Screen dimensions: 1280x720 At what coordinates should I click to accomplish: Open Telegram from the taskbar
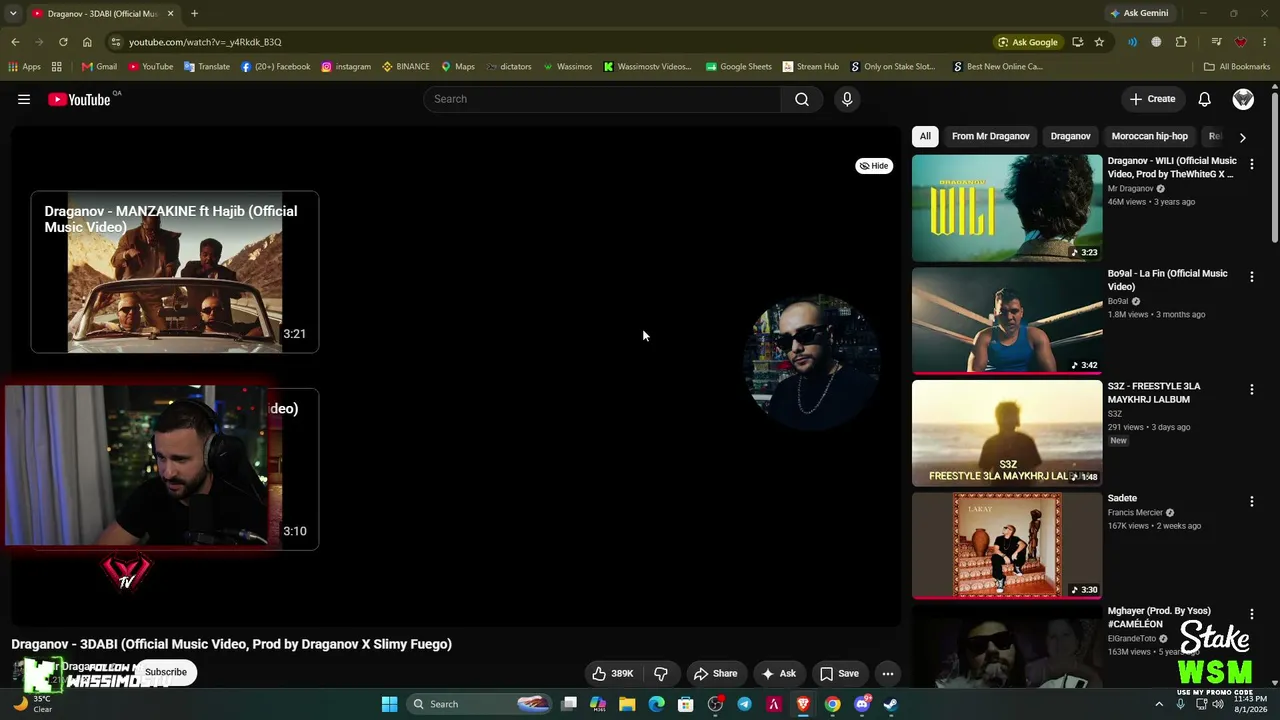pos(744,704)
